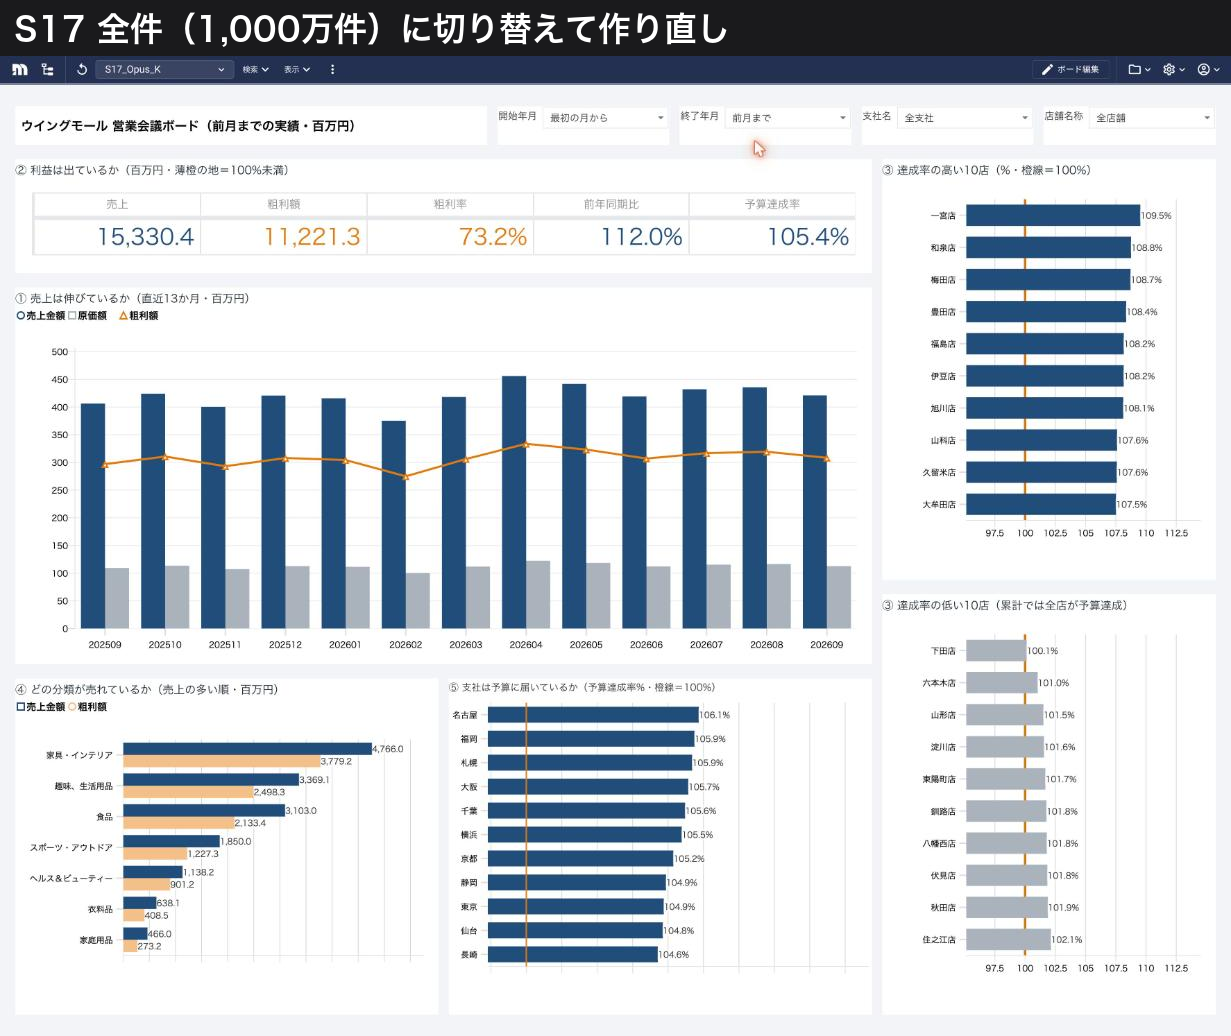Toggle 粗利額 legend in category chart
1231x1036 pixels.
tap(87, 707)
